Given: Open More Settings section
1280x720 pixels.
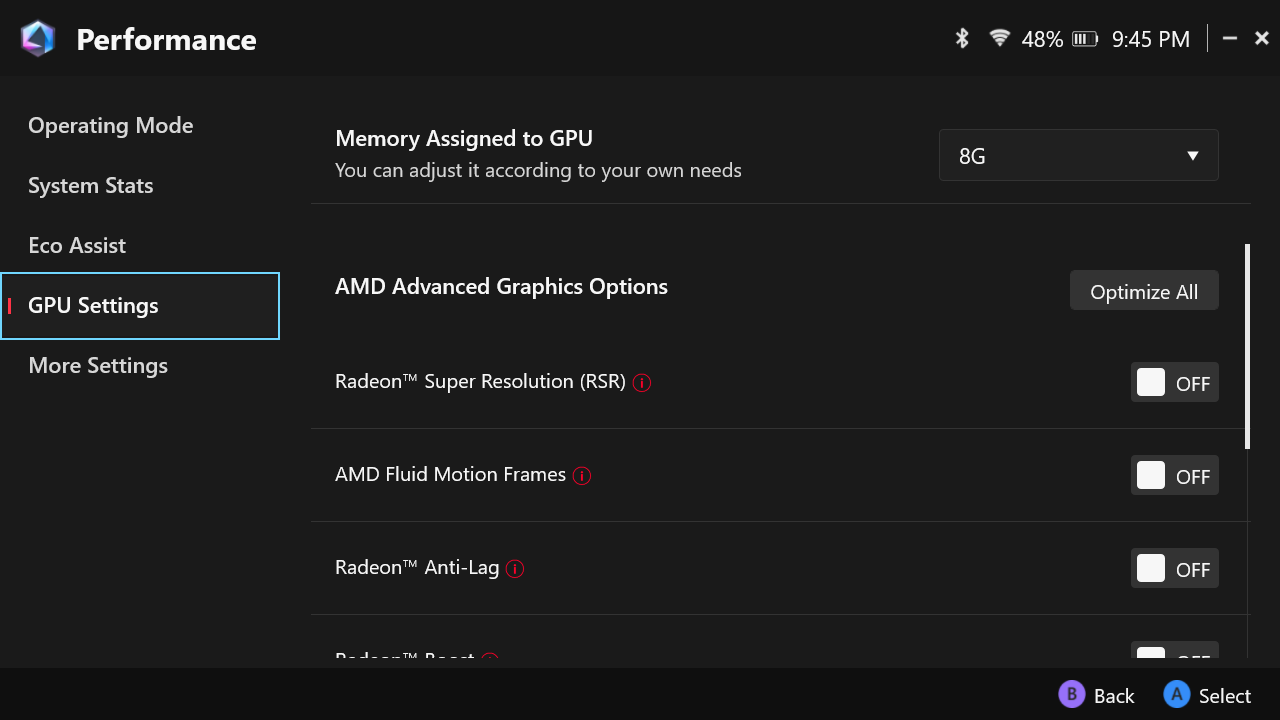Looking at the screenshot, I should pyautogui.click(x=98, y=366).
